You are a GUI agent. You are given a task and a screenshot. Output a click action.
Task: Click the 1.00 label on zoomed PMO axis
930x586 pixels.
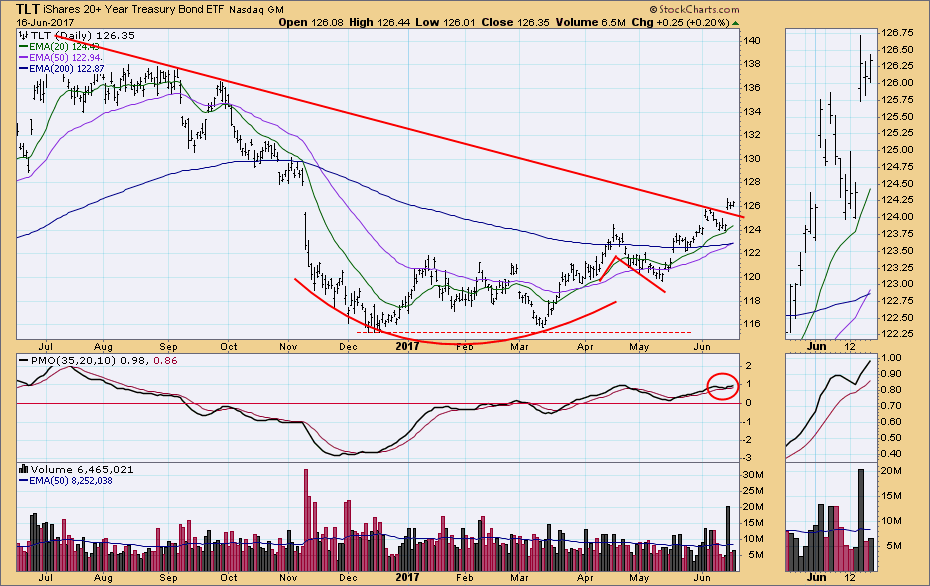[892, 358]
